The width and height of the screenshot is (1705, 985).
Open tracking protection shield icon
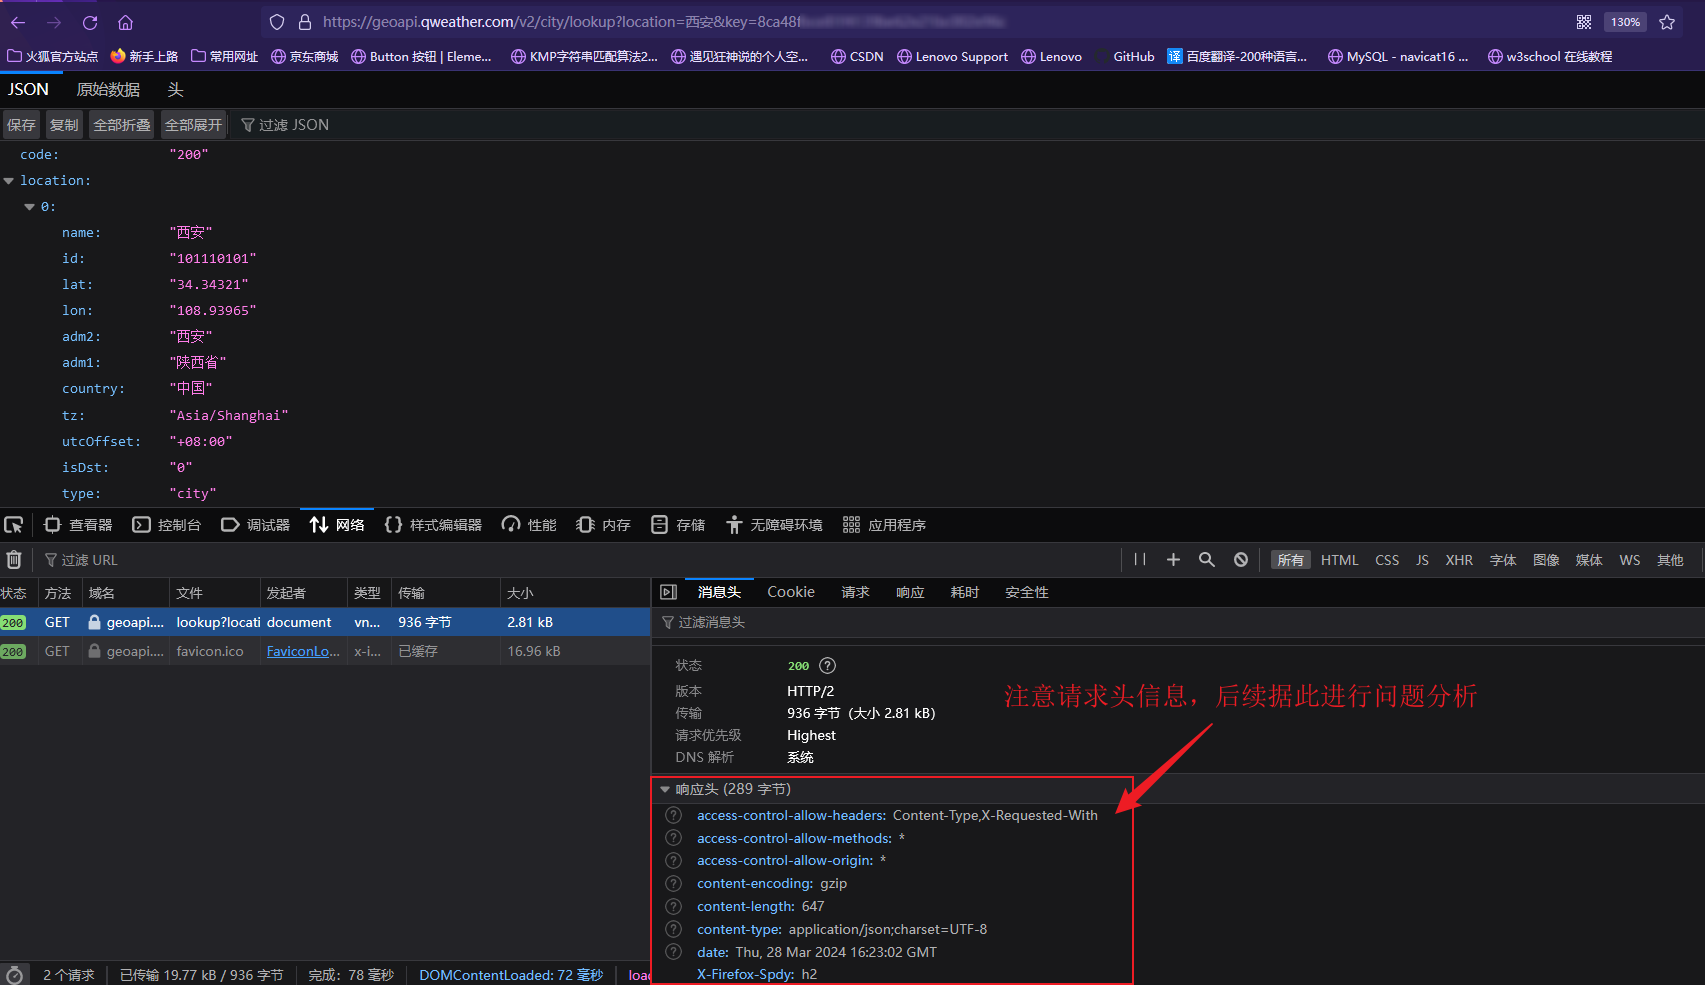(277, 22)
